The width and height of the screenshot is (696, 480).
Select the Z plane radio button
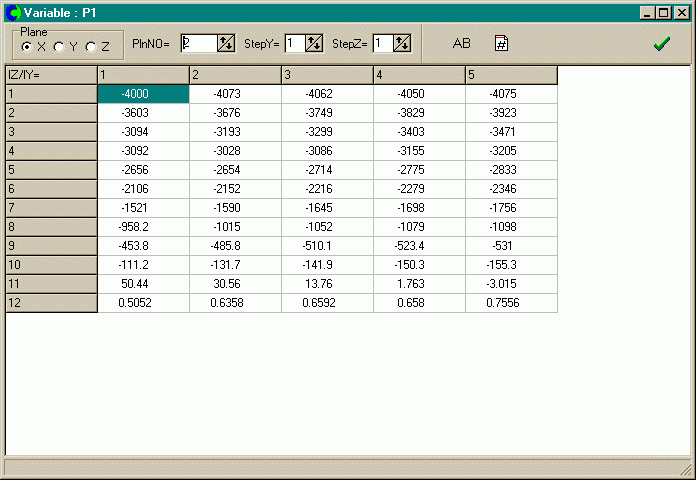tap(91, 47)
